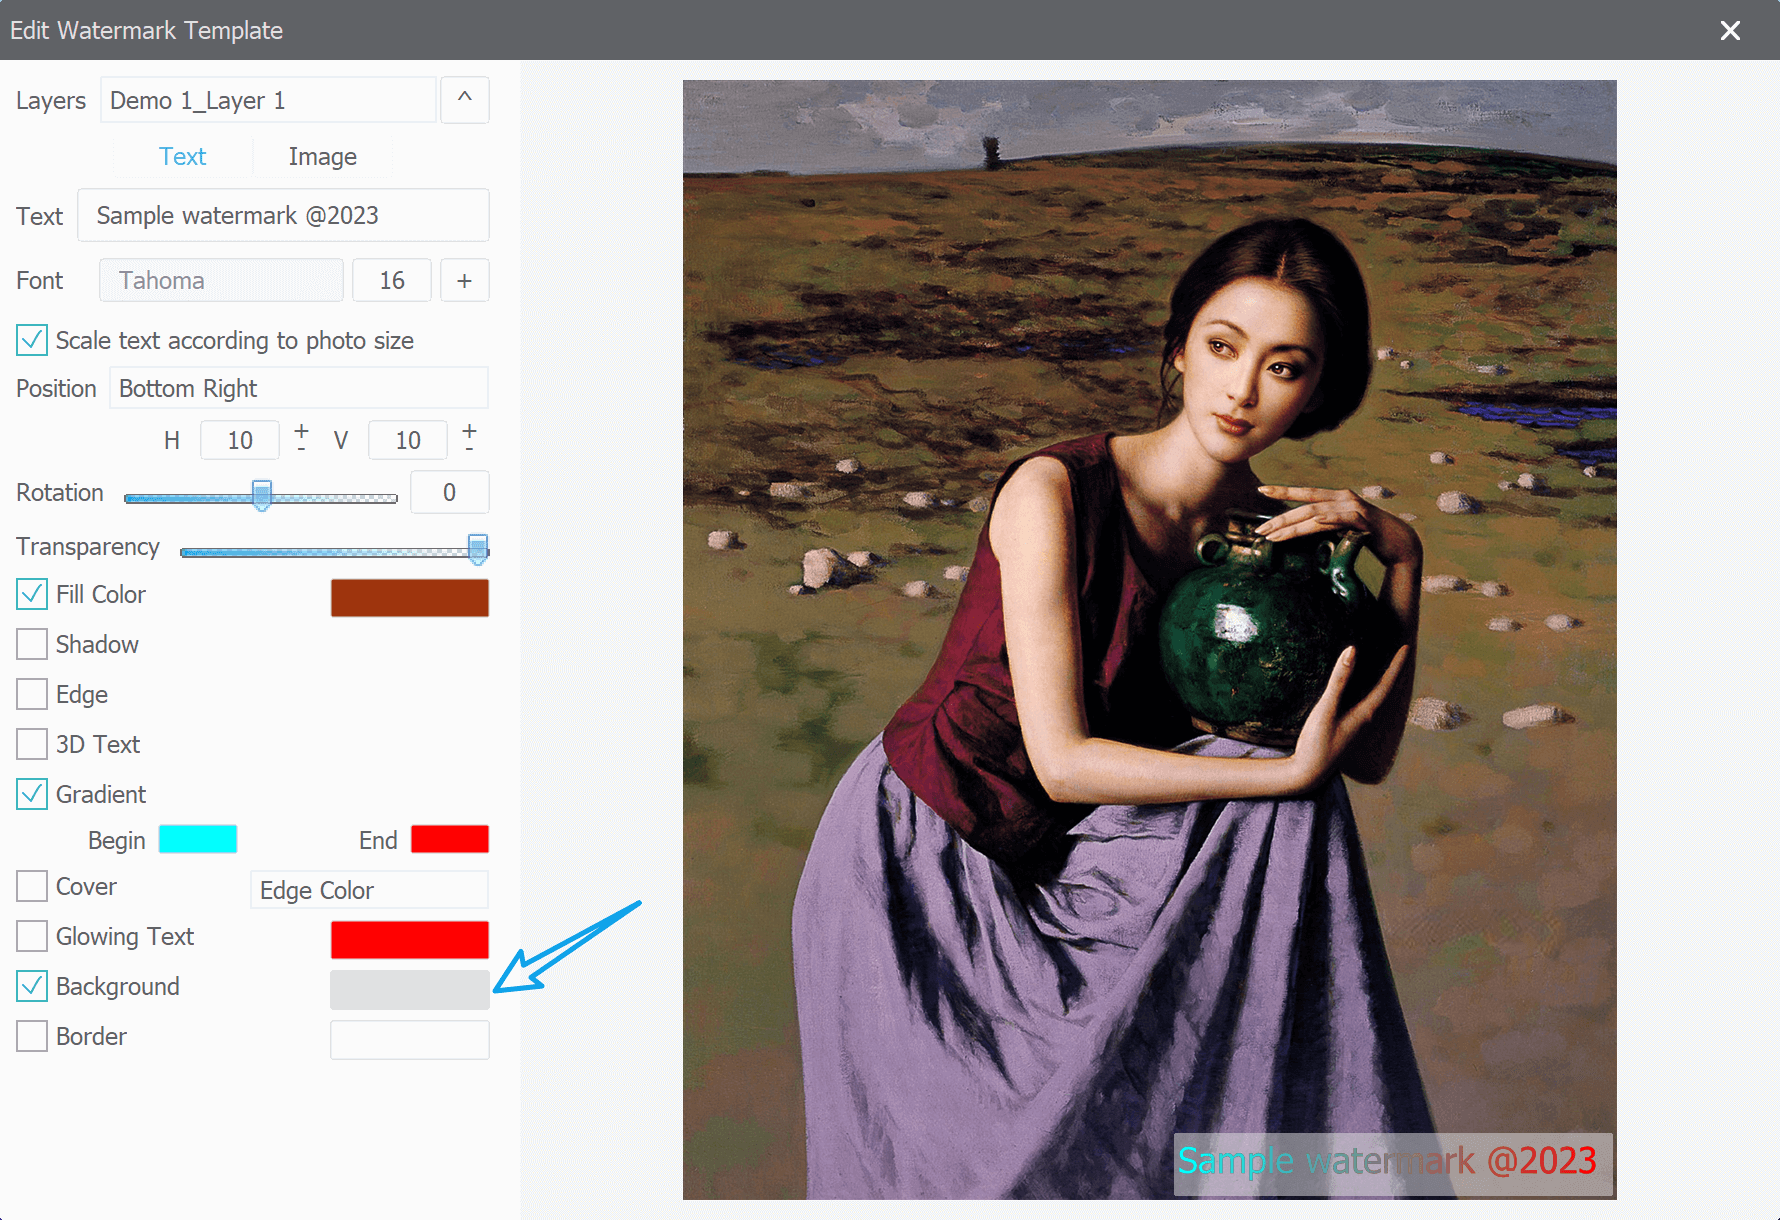Enable the Shadow effect
This screenshot has height=1220, width=1780.
31,644
